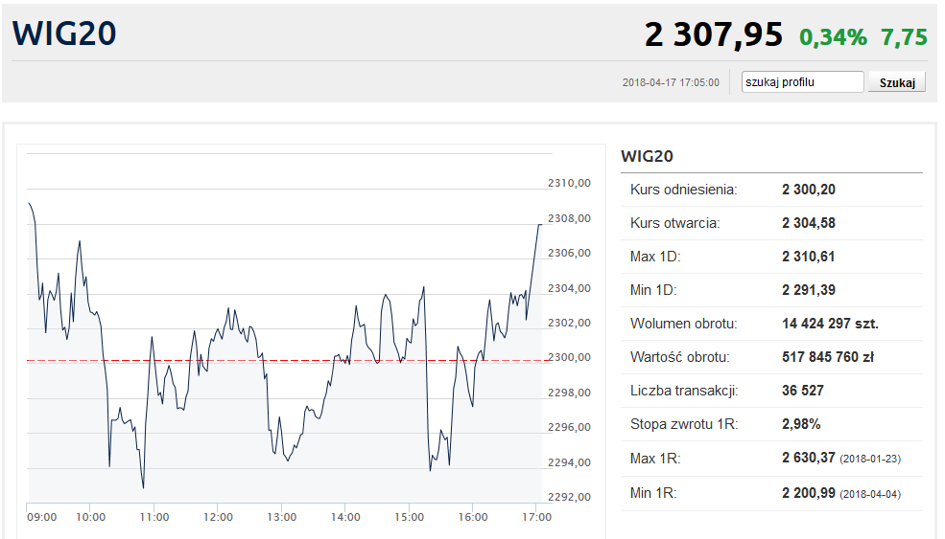This screenshot has height=539, width=945.
Task: Click the "szukaj profilu" search field
Action: coord(802,82)
